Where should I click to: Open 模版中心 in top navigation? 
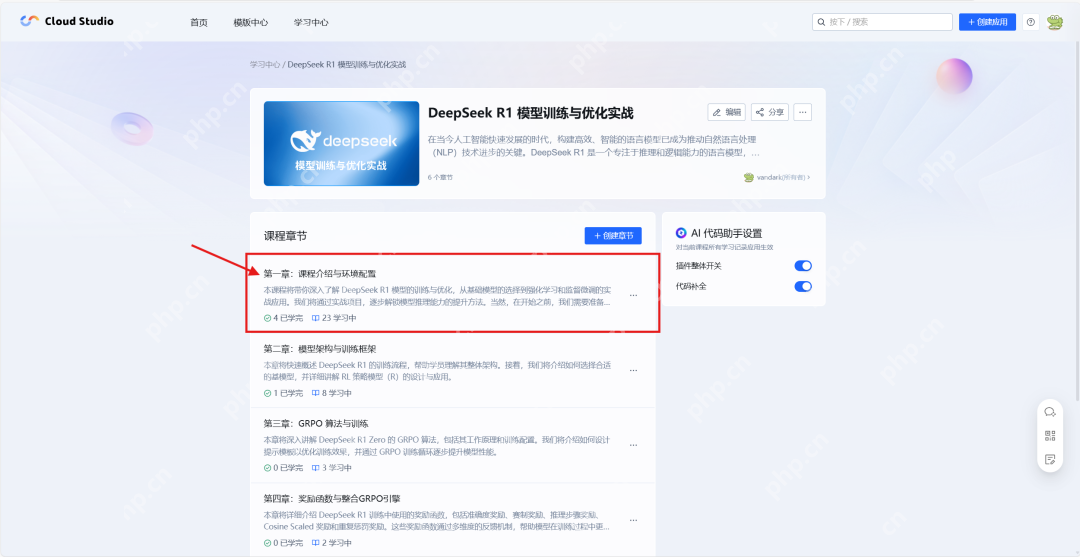[x=251, y=22]
